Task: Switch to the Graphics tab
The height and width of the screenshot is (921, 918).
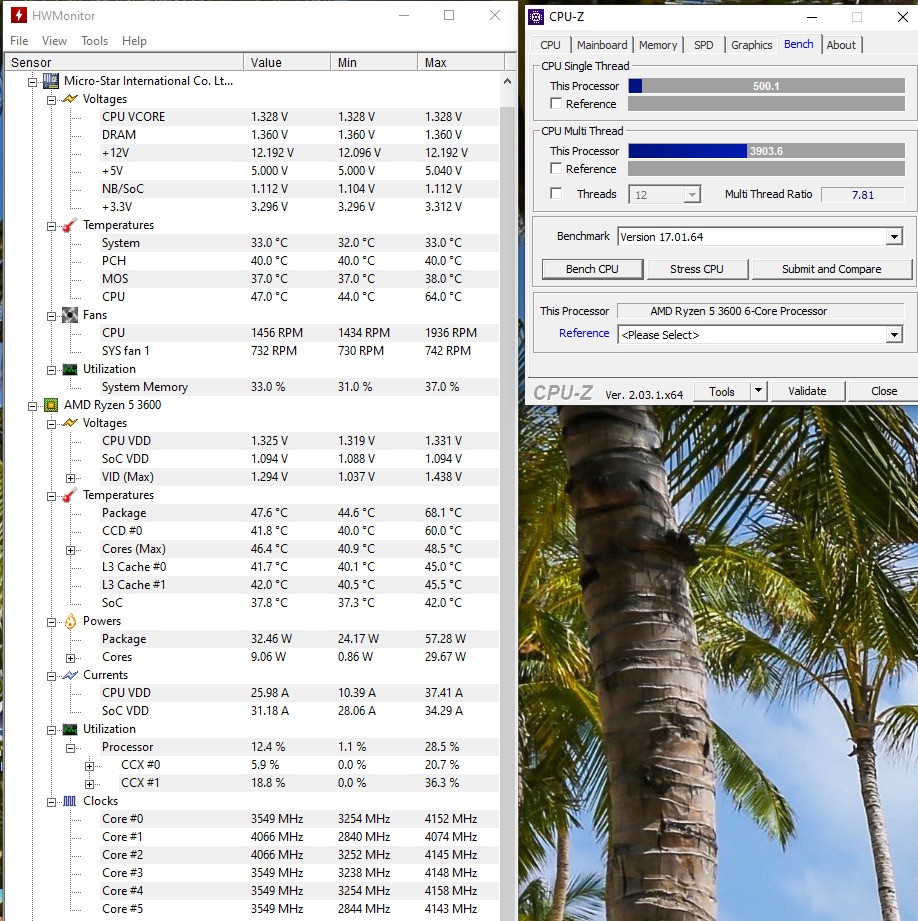Action: point(751,45)
